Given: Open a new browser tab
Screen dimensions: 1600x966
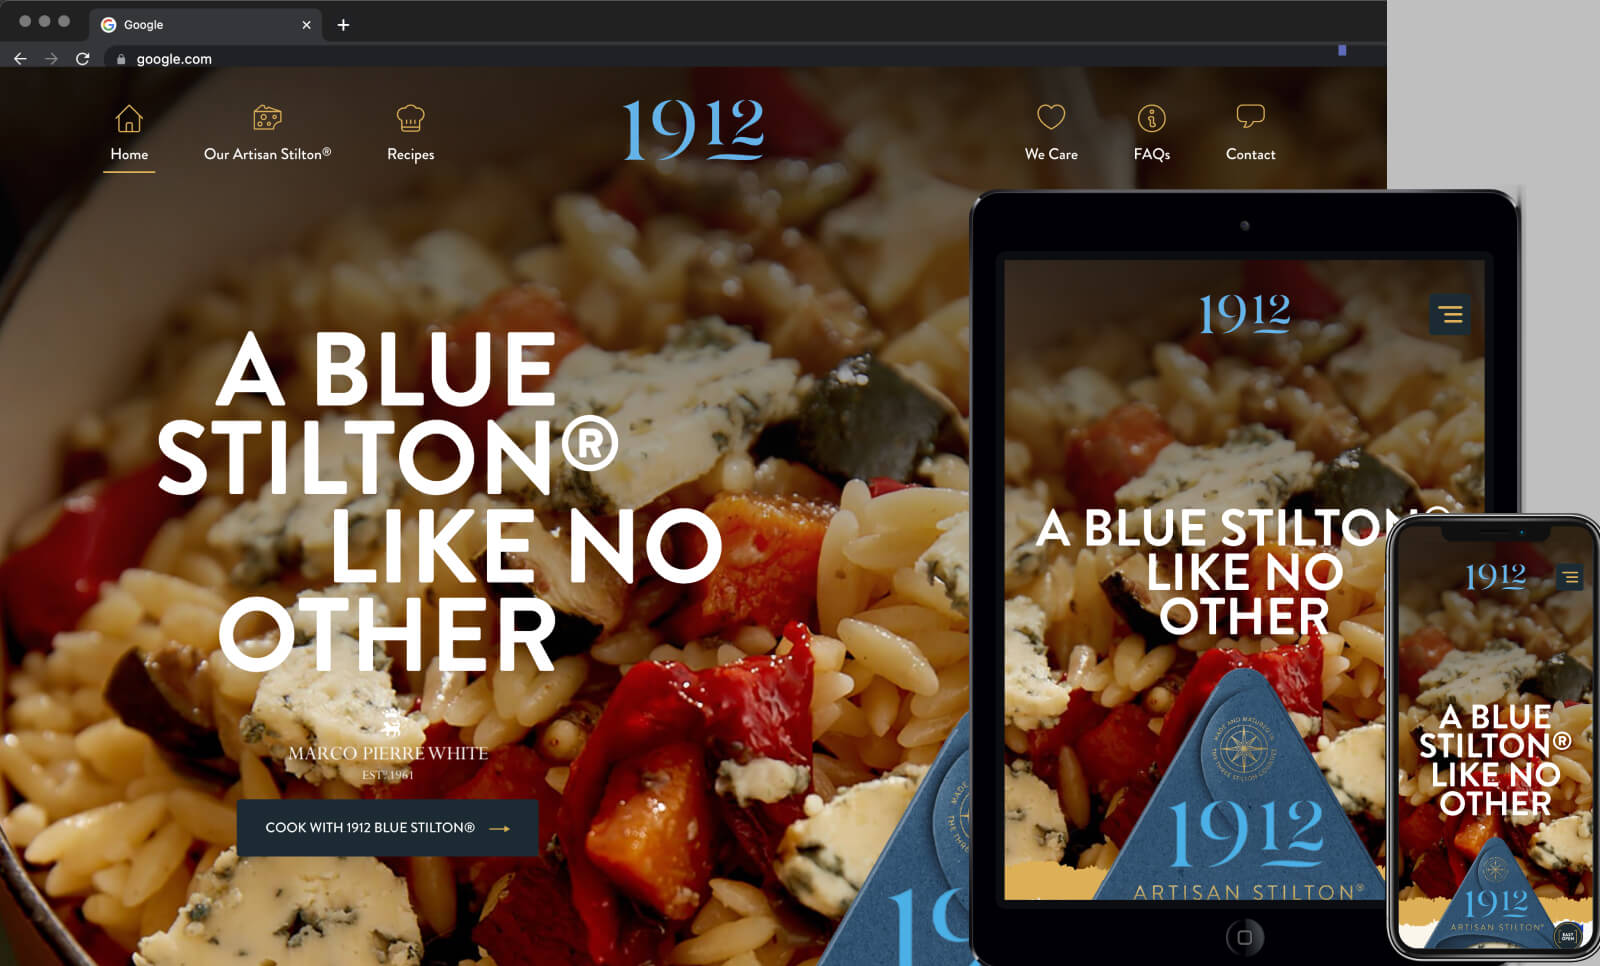Looking at the screenshot, I should click(343, 25).
